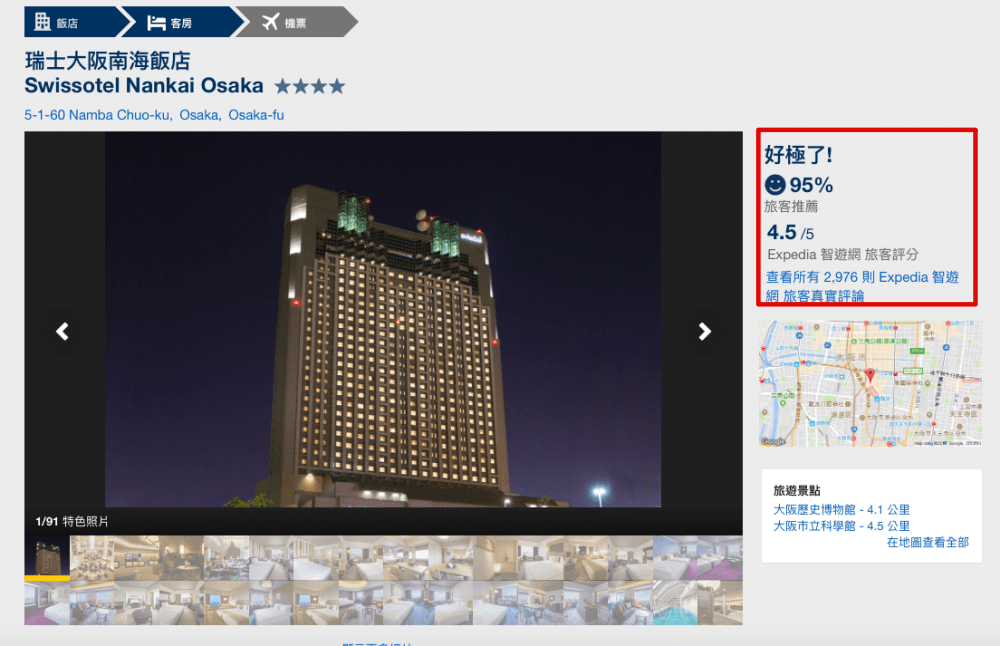Click the 95% recommendation score
The width and height of the screenshot is (1000, 646).
(811, 185)
